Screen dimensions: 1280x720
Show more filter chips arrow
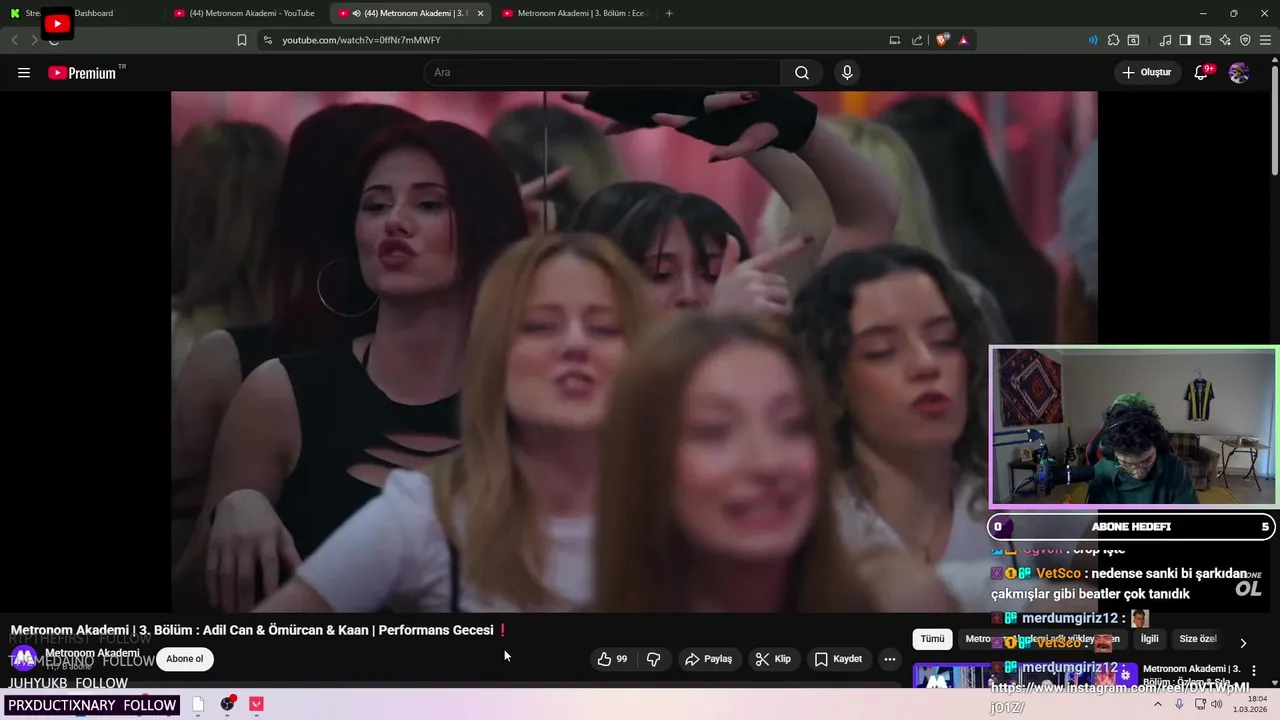(x=1243, y=643)
